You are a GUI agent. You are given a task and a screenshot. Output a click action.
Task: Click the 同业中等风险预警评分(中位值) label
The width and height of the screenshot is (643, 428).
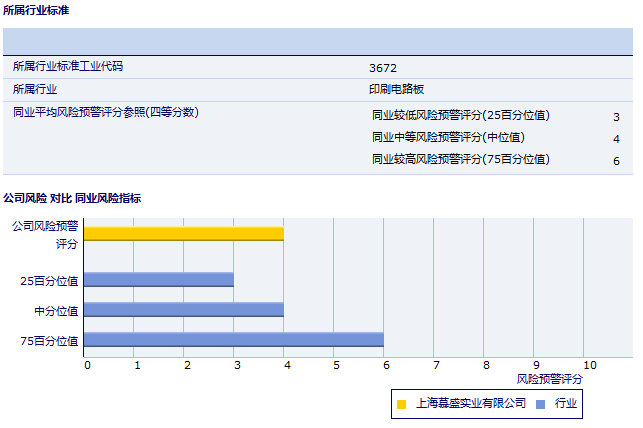(x=448, y=137)
